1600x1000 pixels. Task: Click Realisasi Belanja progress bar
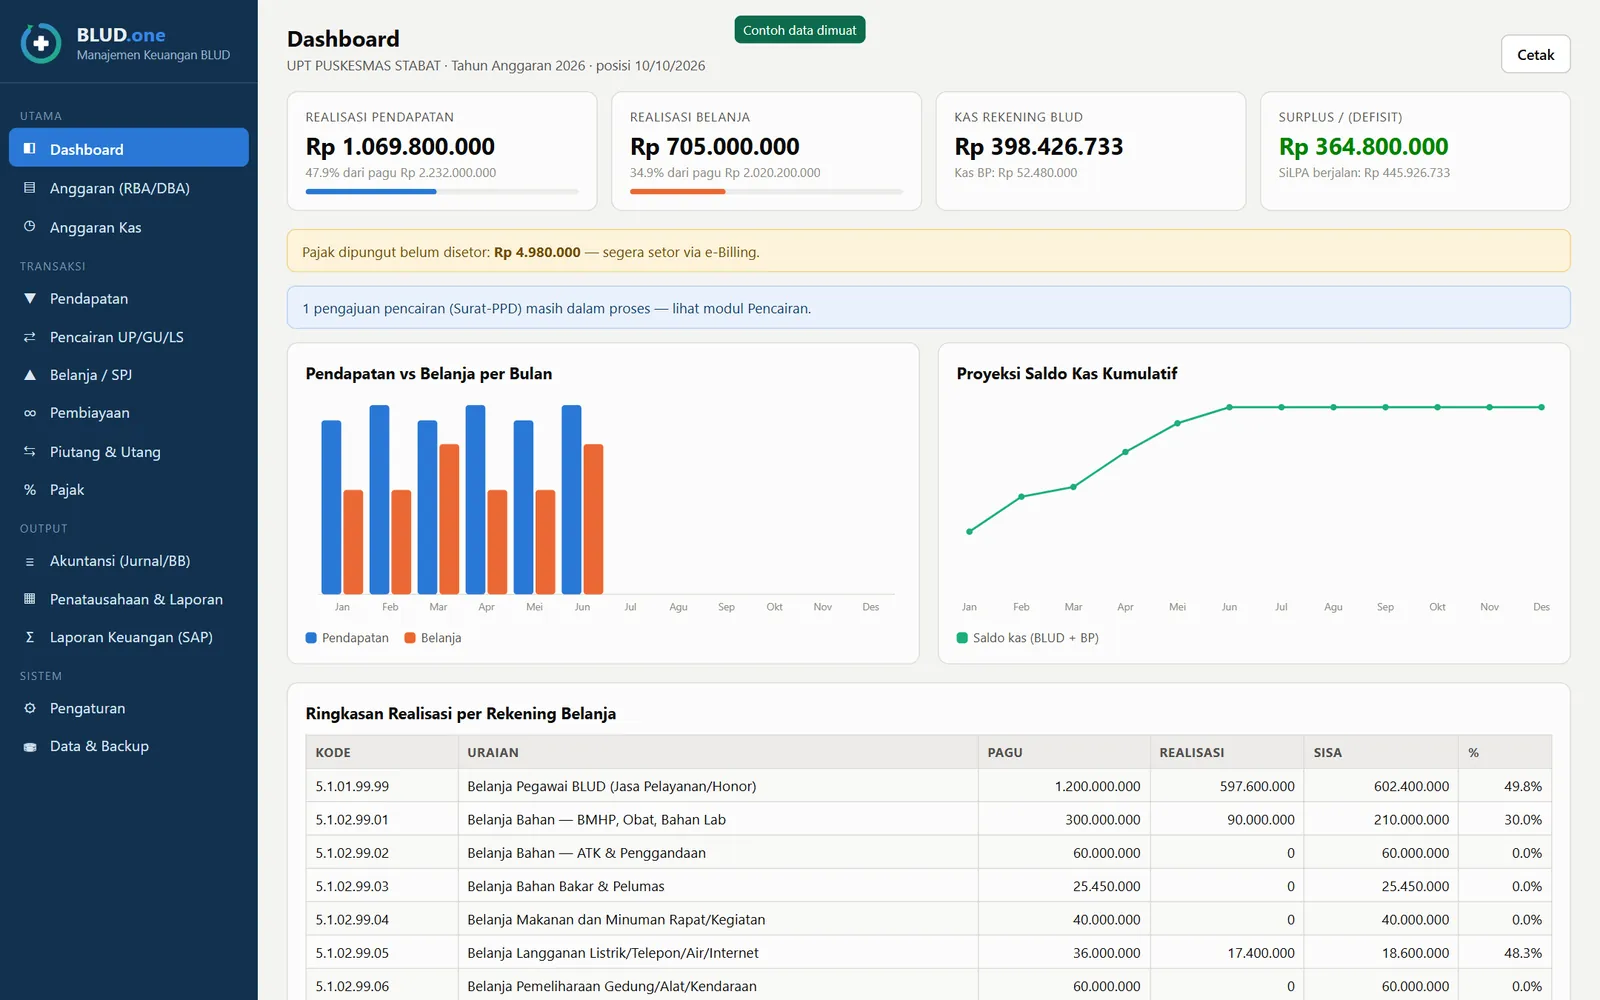pyautogui.click(x=766, y=191)
